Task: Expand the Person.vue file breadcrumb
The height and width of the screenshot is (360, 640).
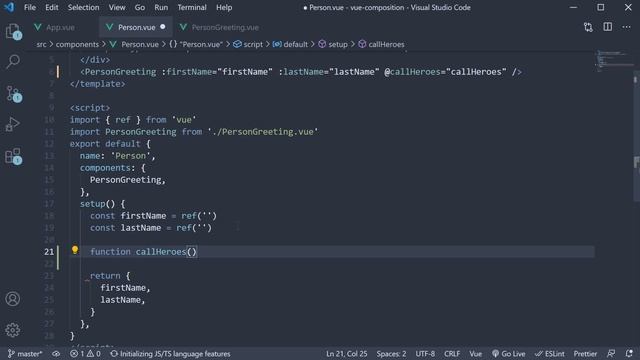Action: [134, 44]
